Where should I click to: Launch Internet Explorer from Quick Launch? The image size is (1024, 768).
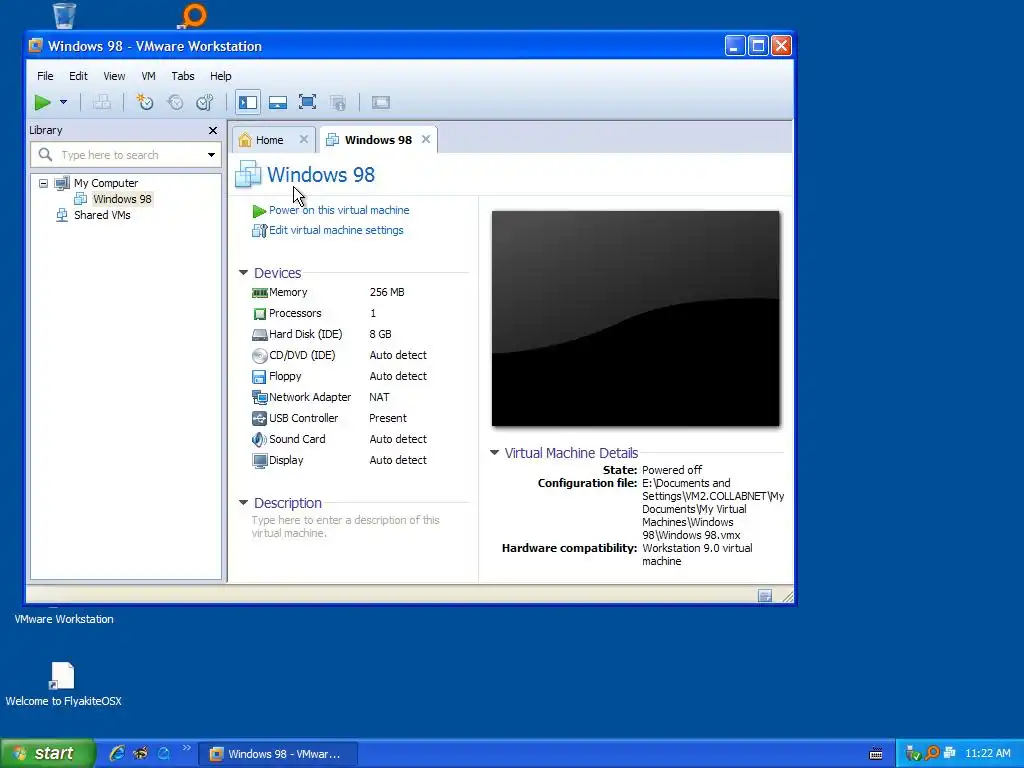(x=117, y=753)
